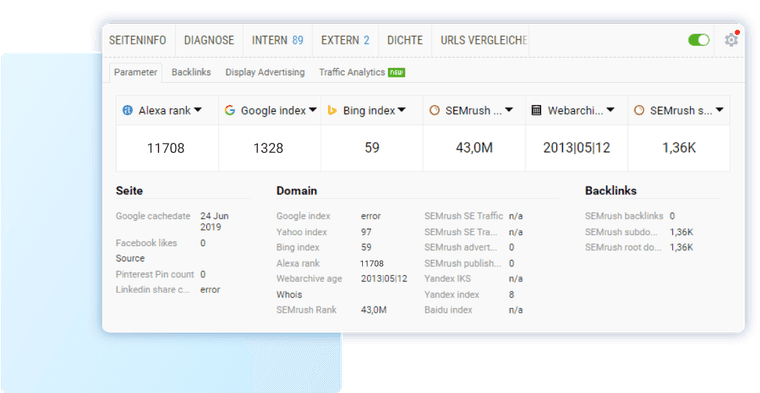Click the Yahoo index label
The image size is (760, 393).
301,232
